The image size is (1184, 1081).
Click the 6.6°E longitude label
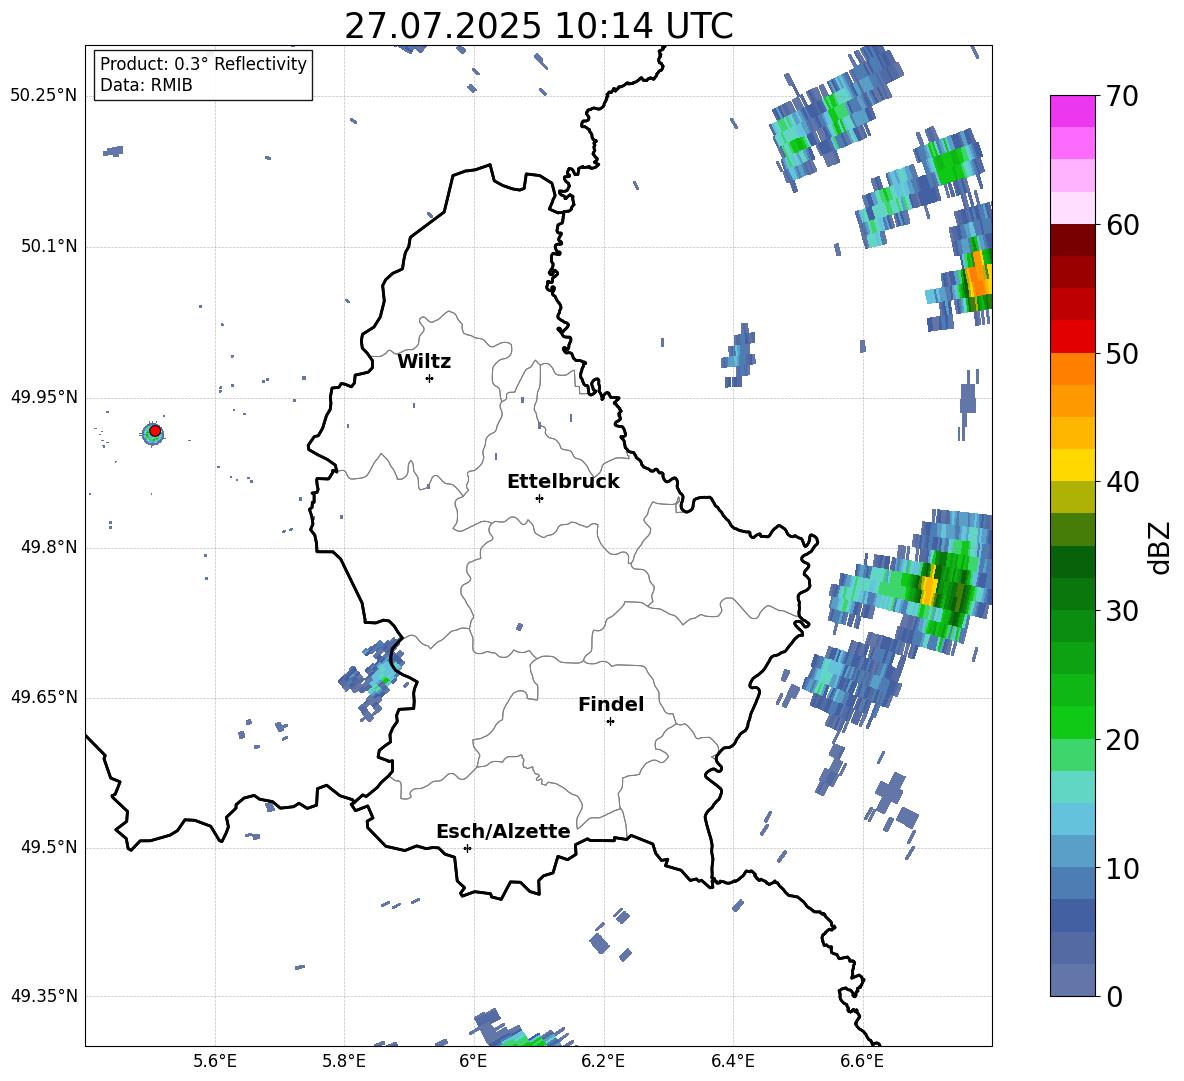[862, 1061]
